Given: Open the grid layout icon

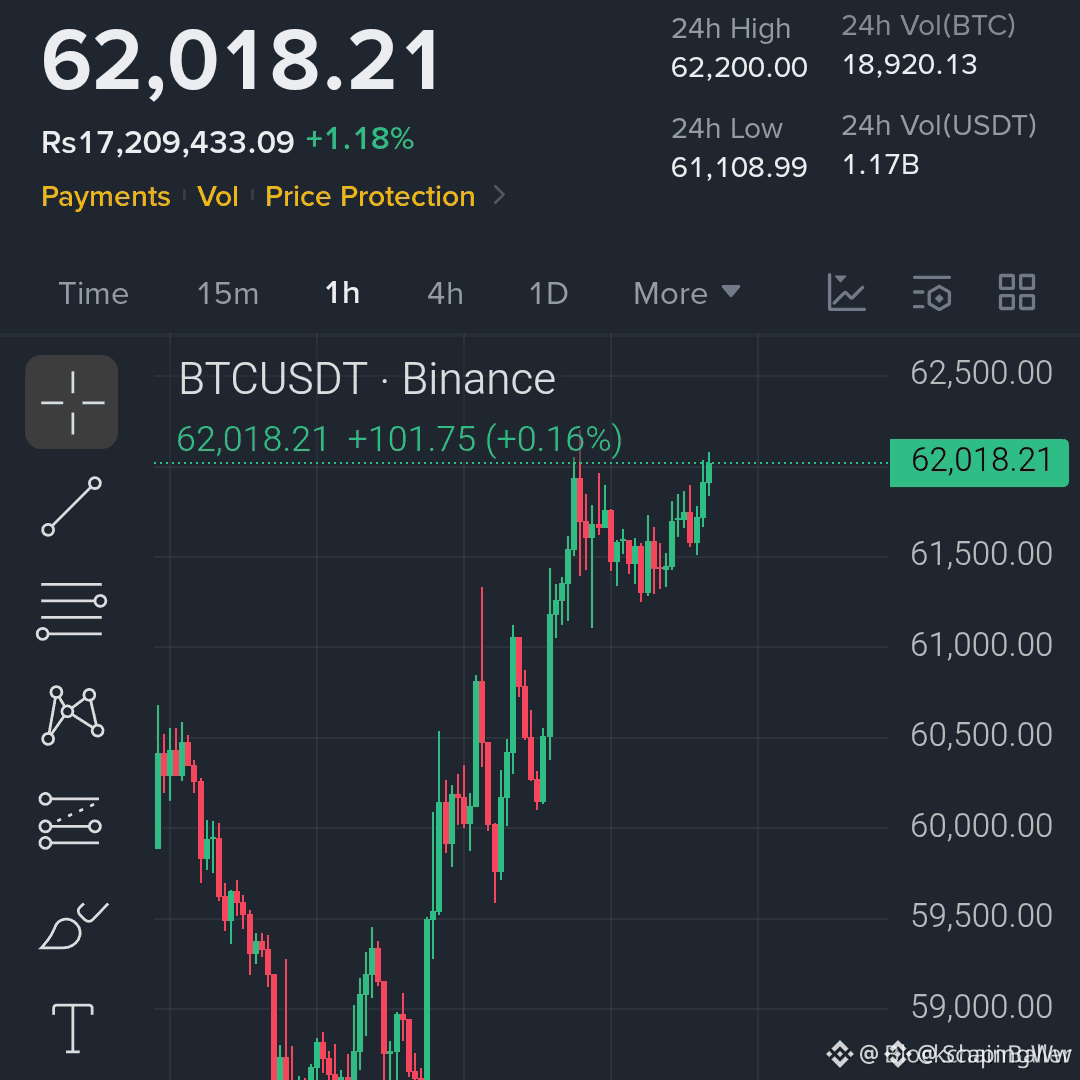Looking at the screenshot, I should pos(1017,293).
